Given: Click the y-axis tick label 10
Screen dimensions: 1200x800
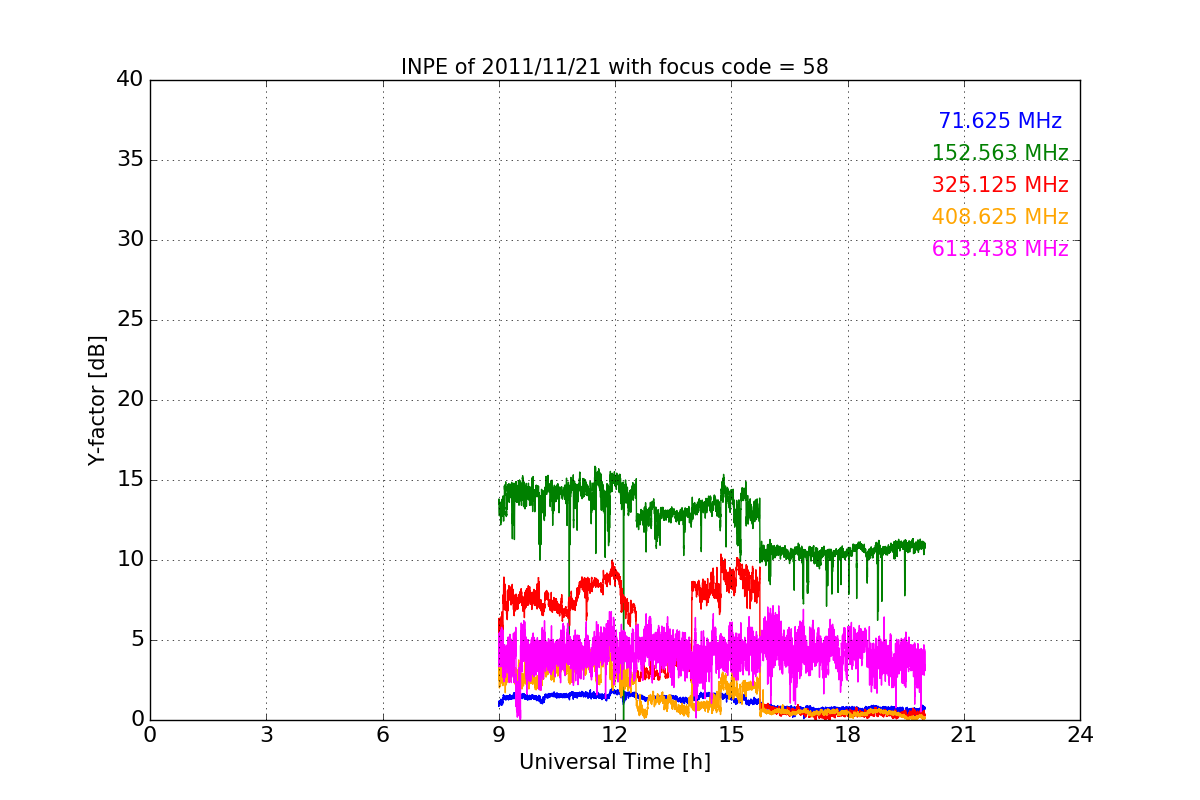Looking at the screenshot, I should (x=130, y=560).
